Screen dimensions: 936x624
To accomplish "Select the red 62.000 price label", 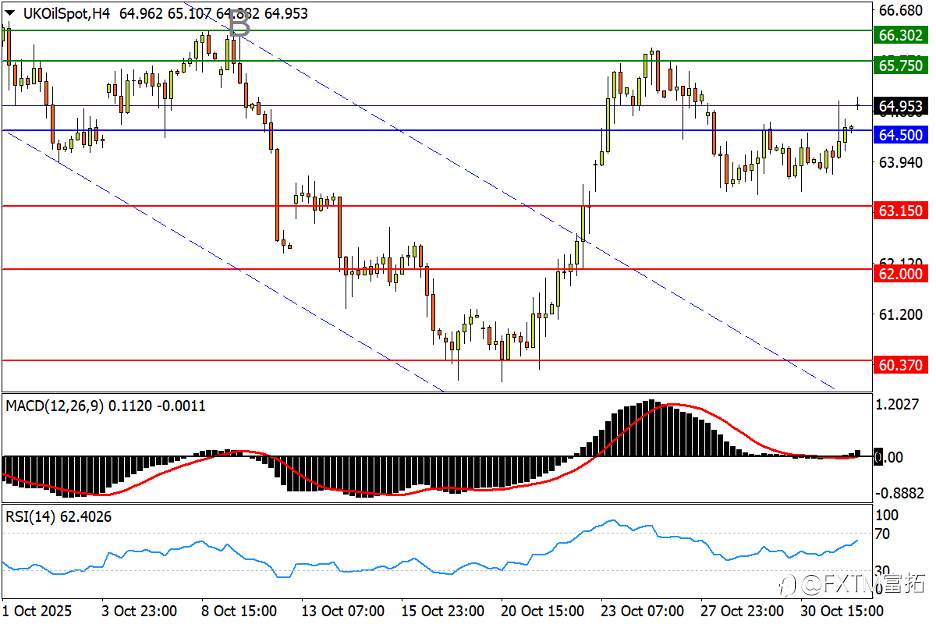I will coord(901,273).
